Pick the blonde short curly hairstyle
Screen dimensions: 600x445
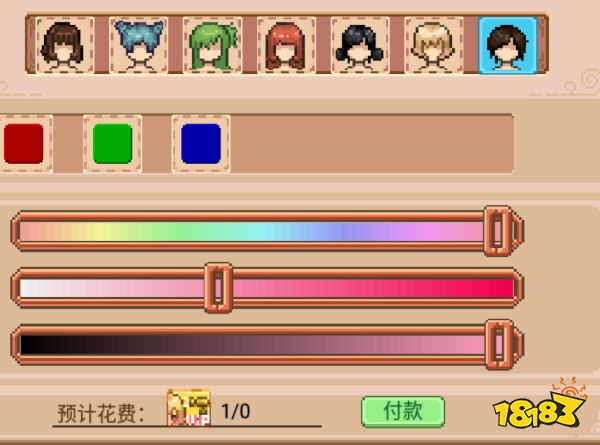(434, 45)
